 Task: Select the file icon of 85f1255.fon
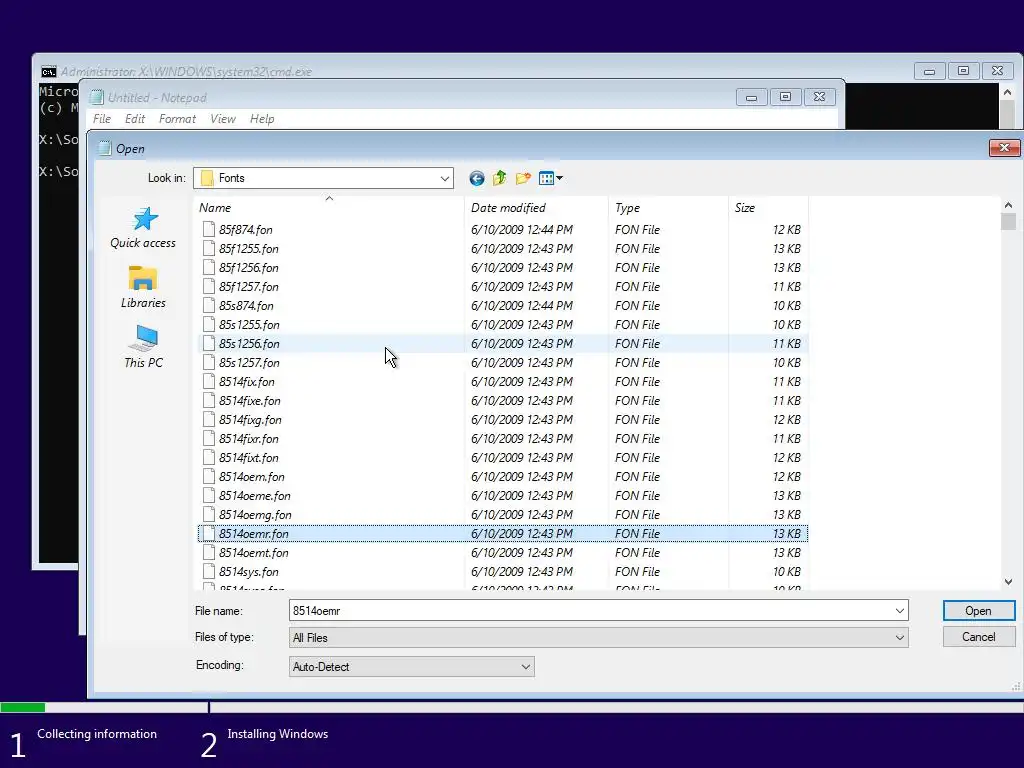tap(208, 248)
